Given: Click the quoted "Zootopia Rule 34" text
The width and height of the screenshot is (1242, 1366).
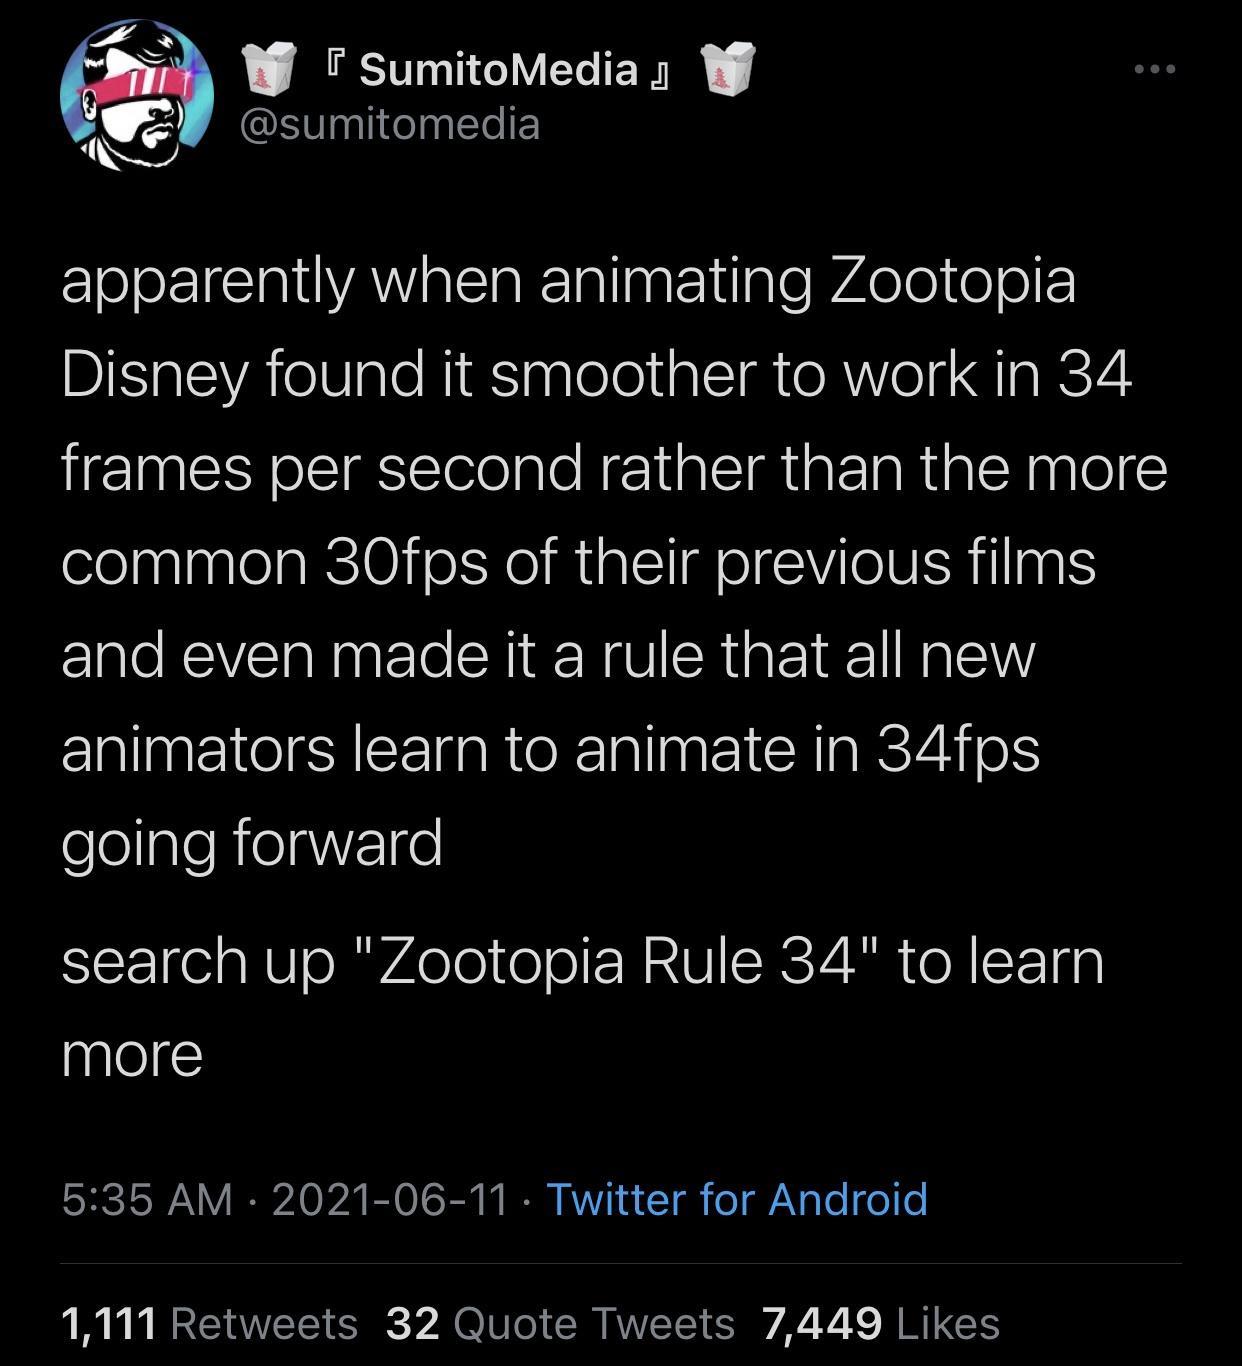Looking at the screenshot, I should coord(615,961).
